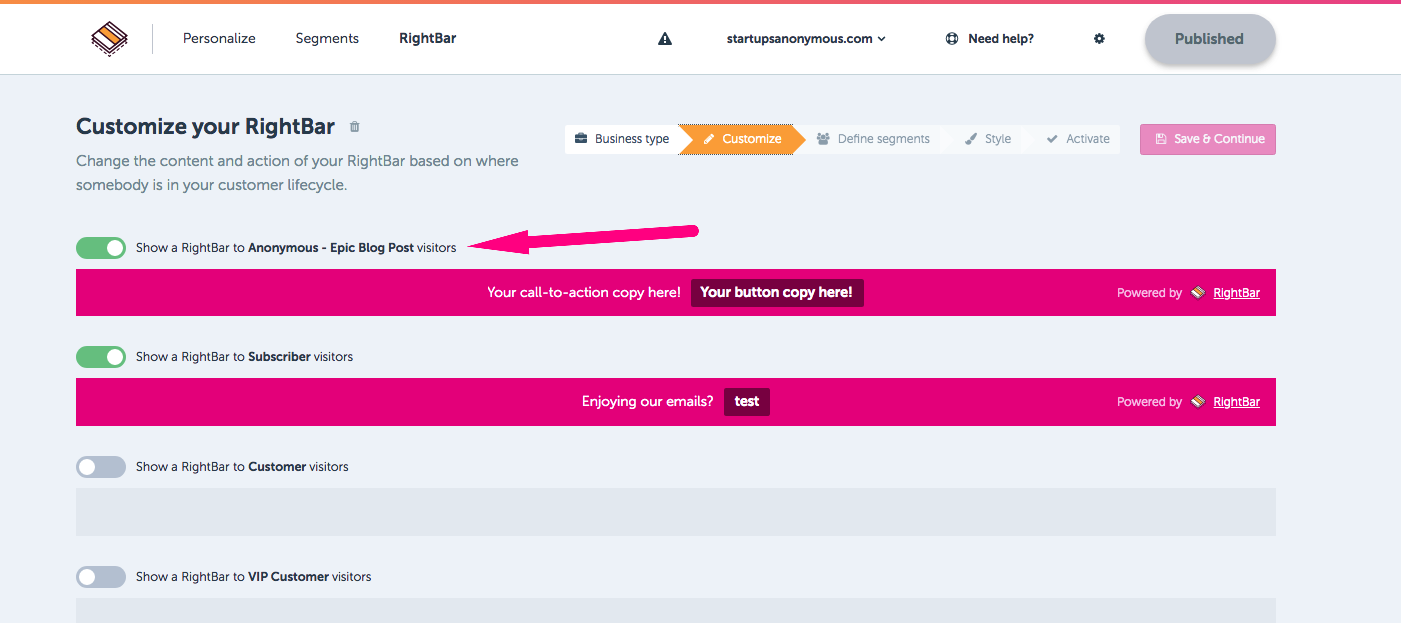Open the Personalize menu
The image size is (1401, 623).
[219, 39]
